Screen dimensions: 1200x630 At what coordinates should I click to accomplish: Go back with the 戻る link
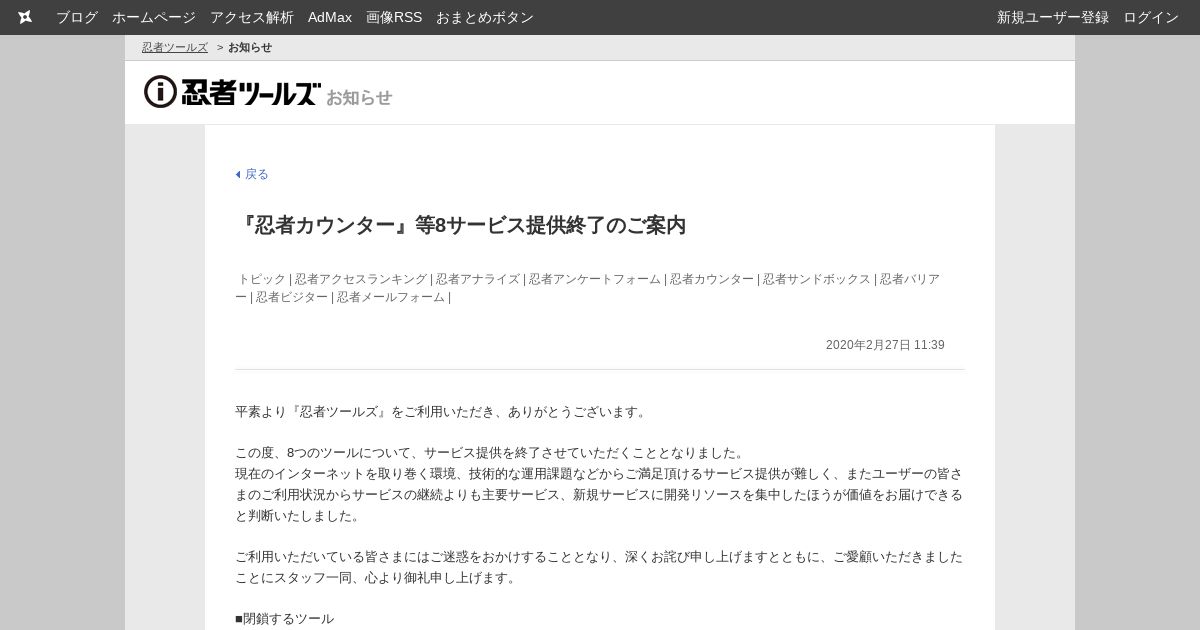tap(252, 174)
